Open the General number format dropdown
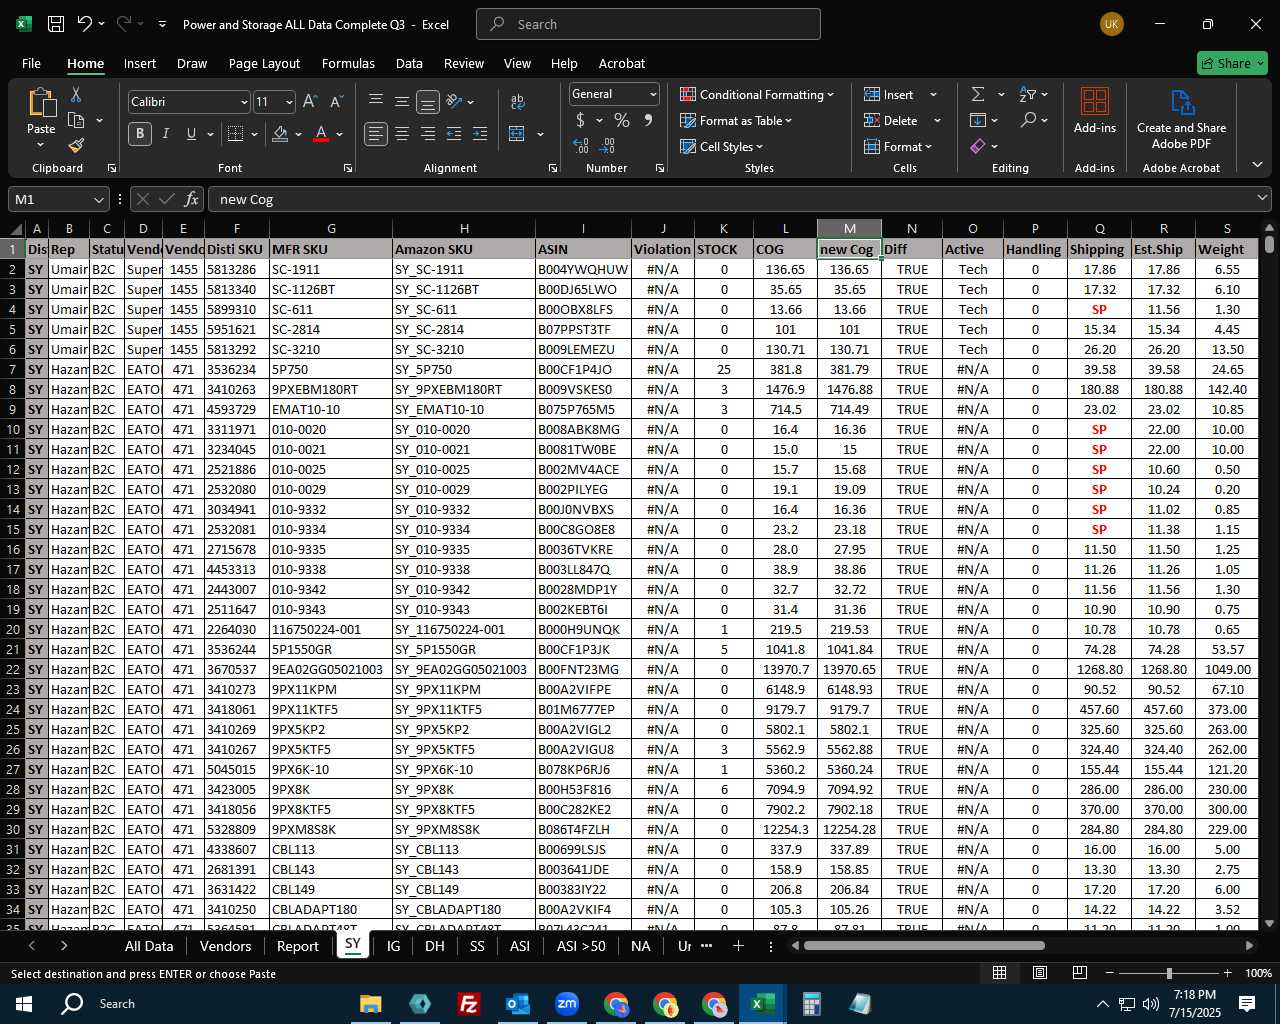Screen dimensions: 1280x1024 pos(653,94)
